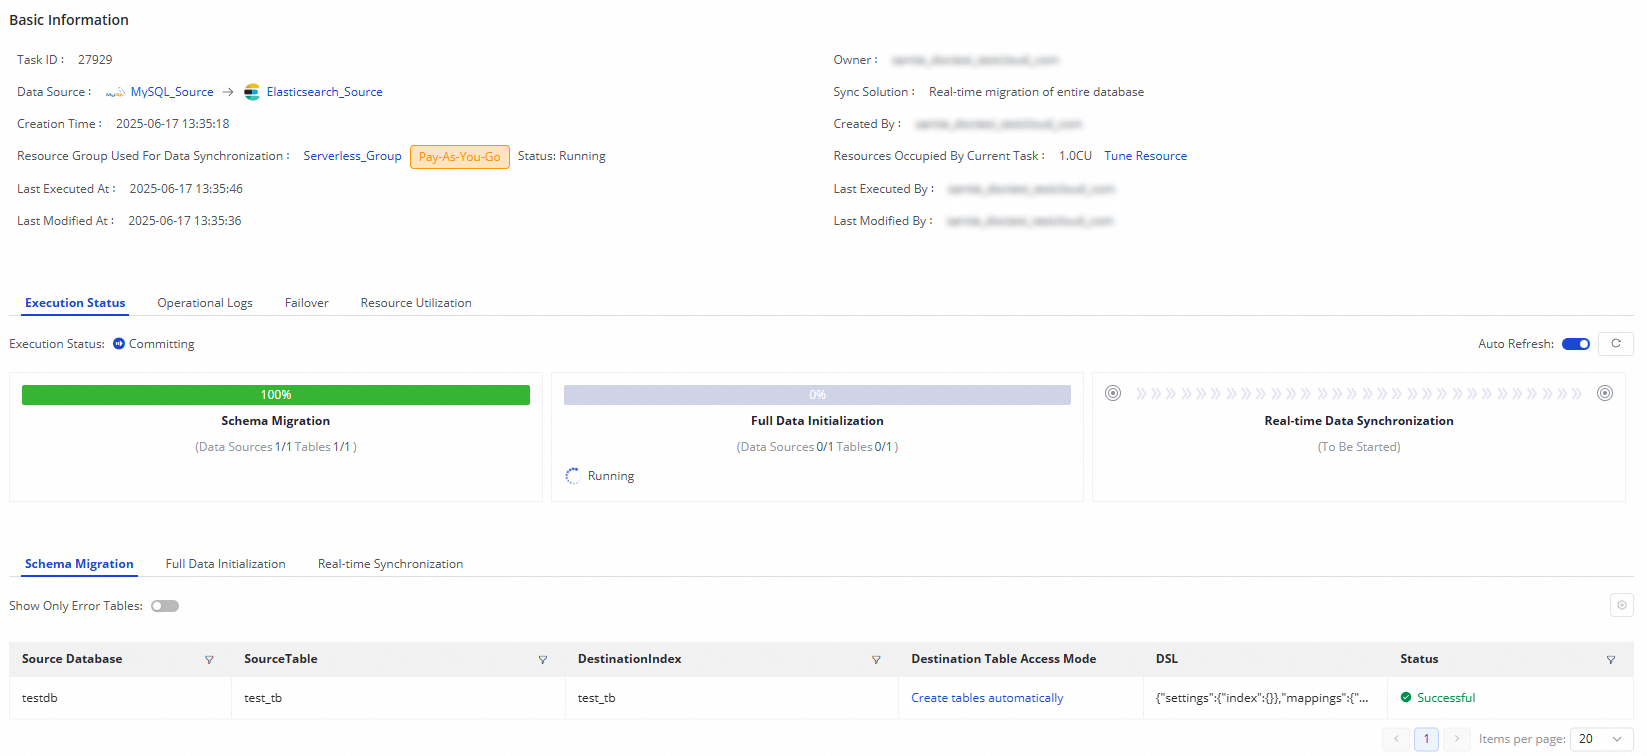
Task: Open the items per page dropdown
Action: click(1601, 739)
